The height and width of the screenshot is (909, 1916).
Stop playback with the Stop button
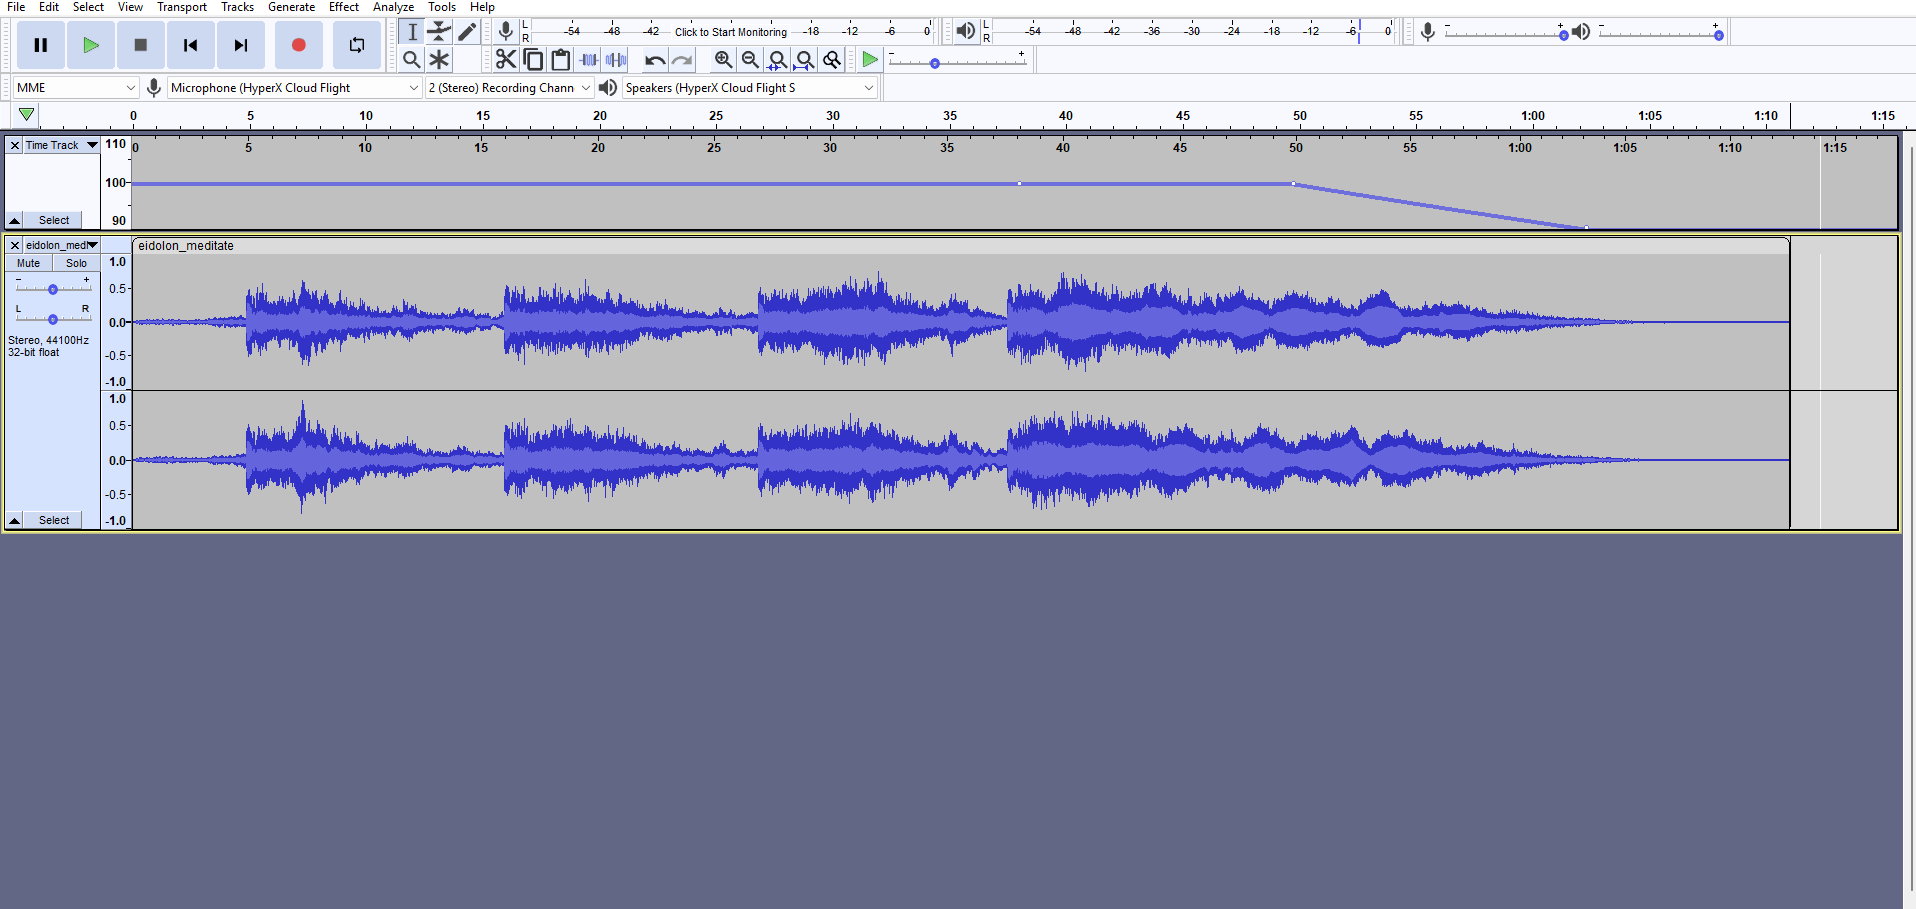141,45
